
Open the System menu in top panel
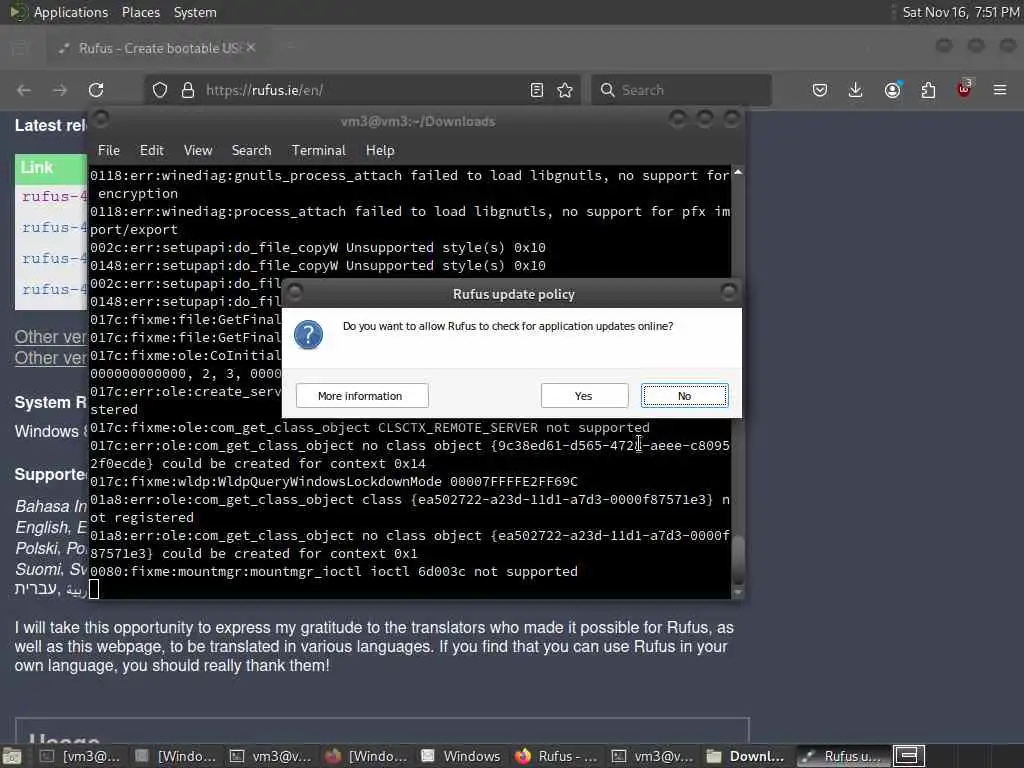[195, 12]
